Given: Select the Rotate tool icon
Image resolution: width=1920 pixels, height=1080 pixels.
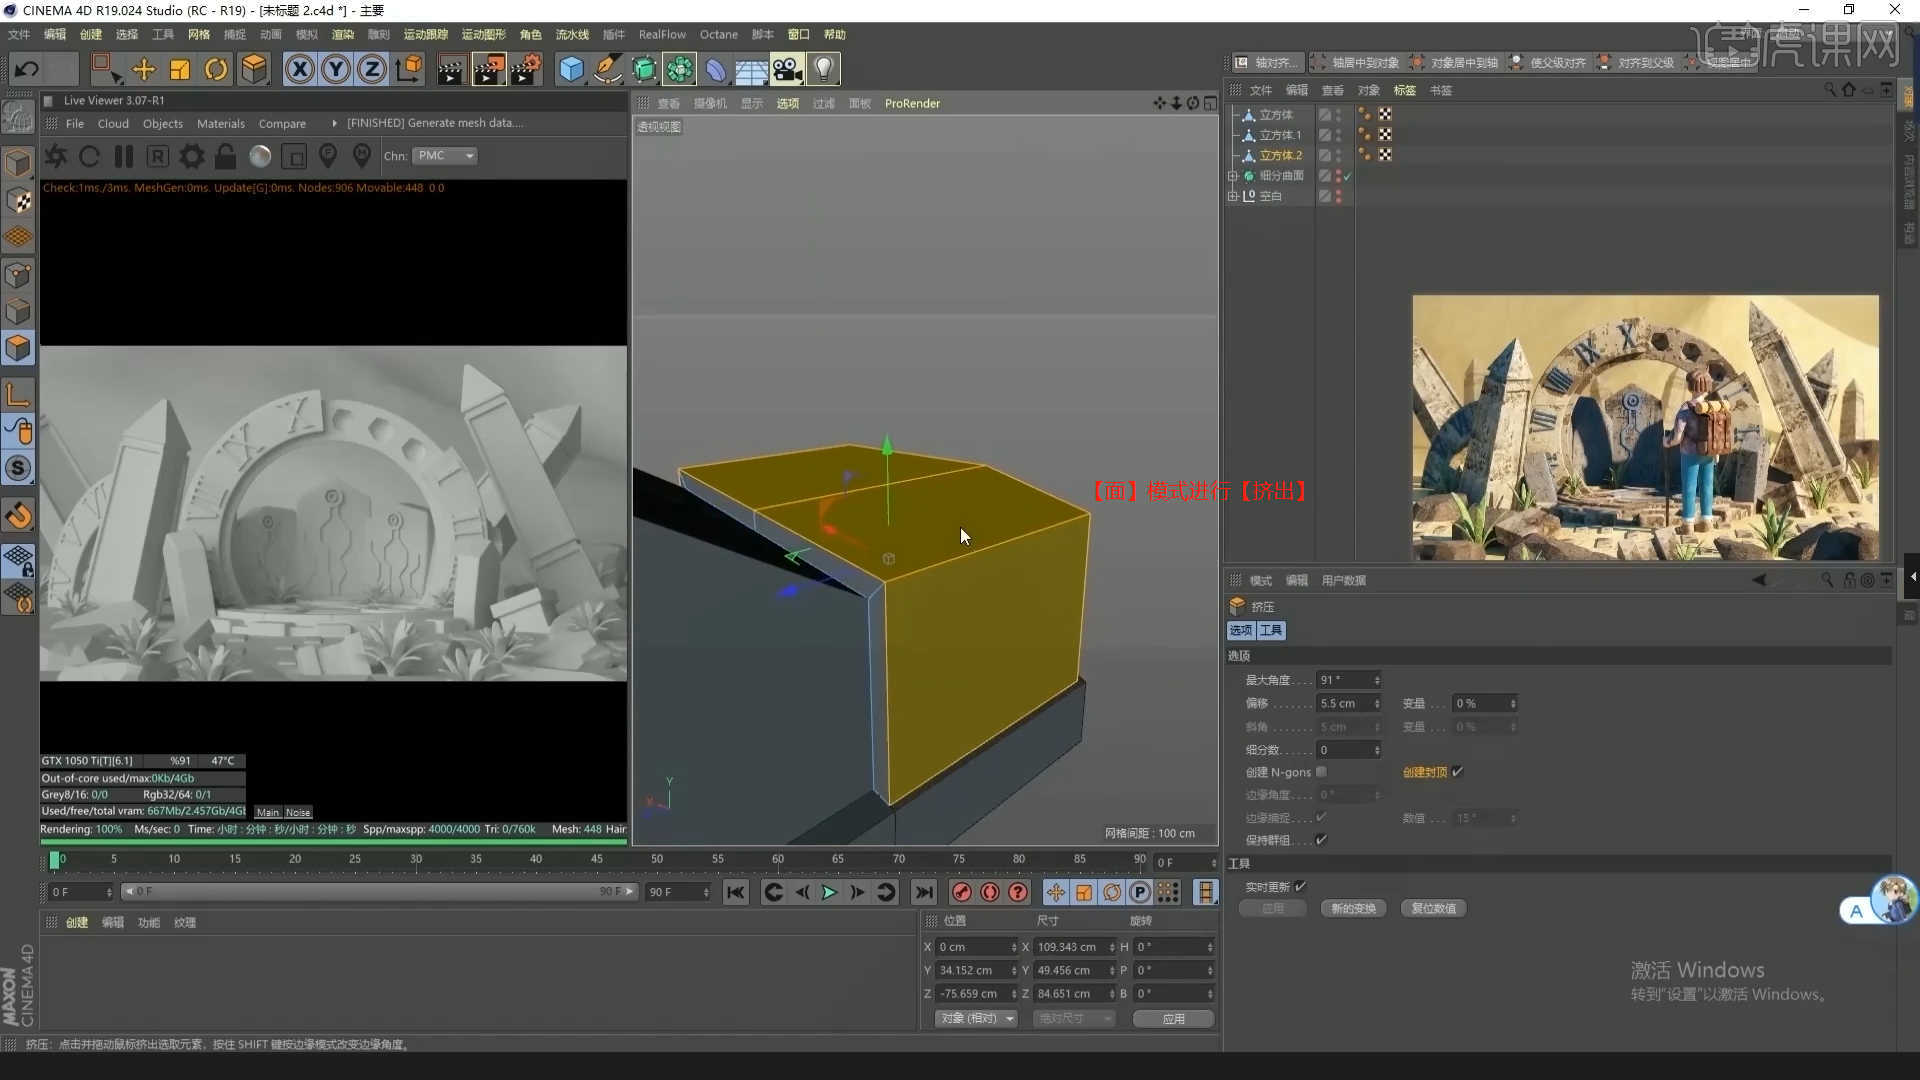Looking at the screenshot, I should (216, 69).
